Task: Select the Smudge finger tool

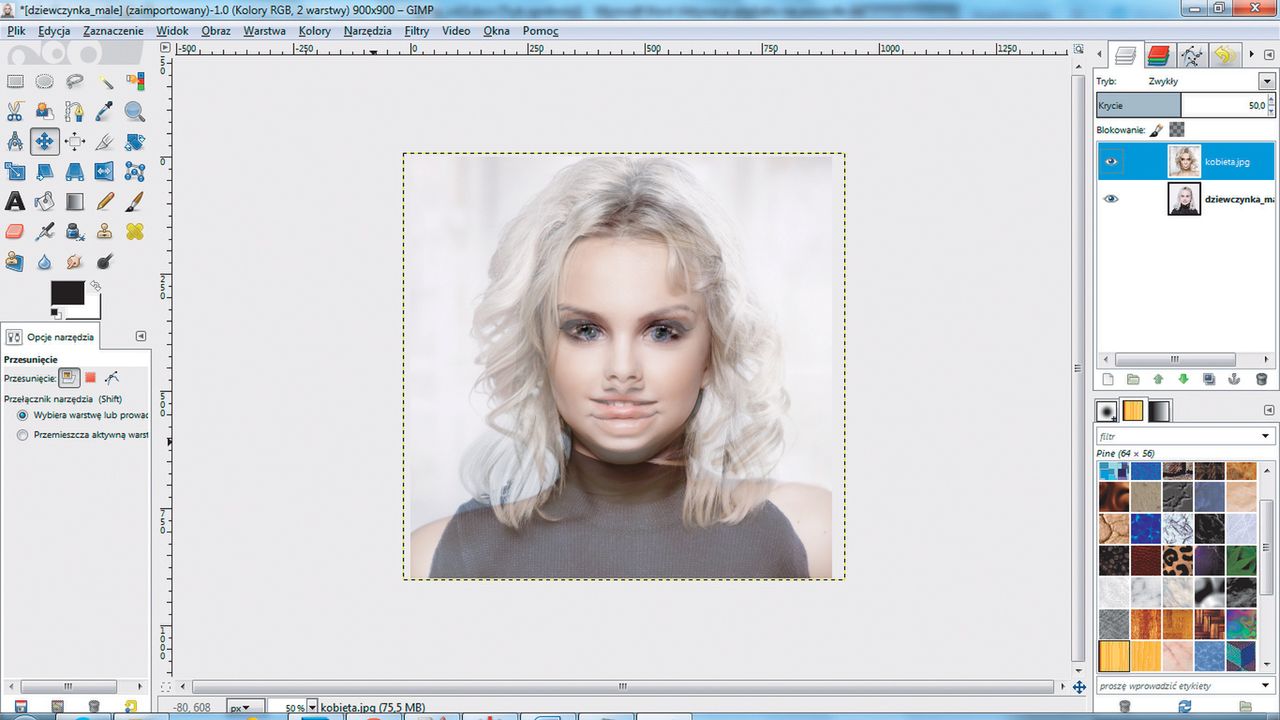Action: click(x=75, y=261)
